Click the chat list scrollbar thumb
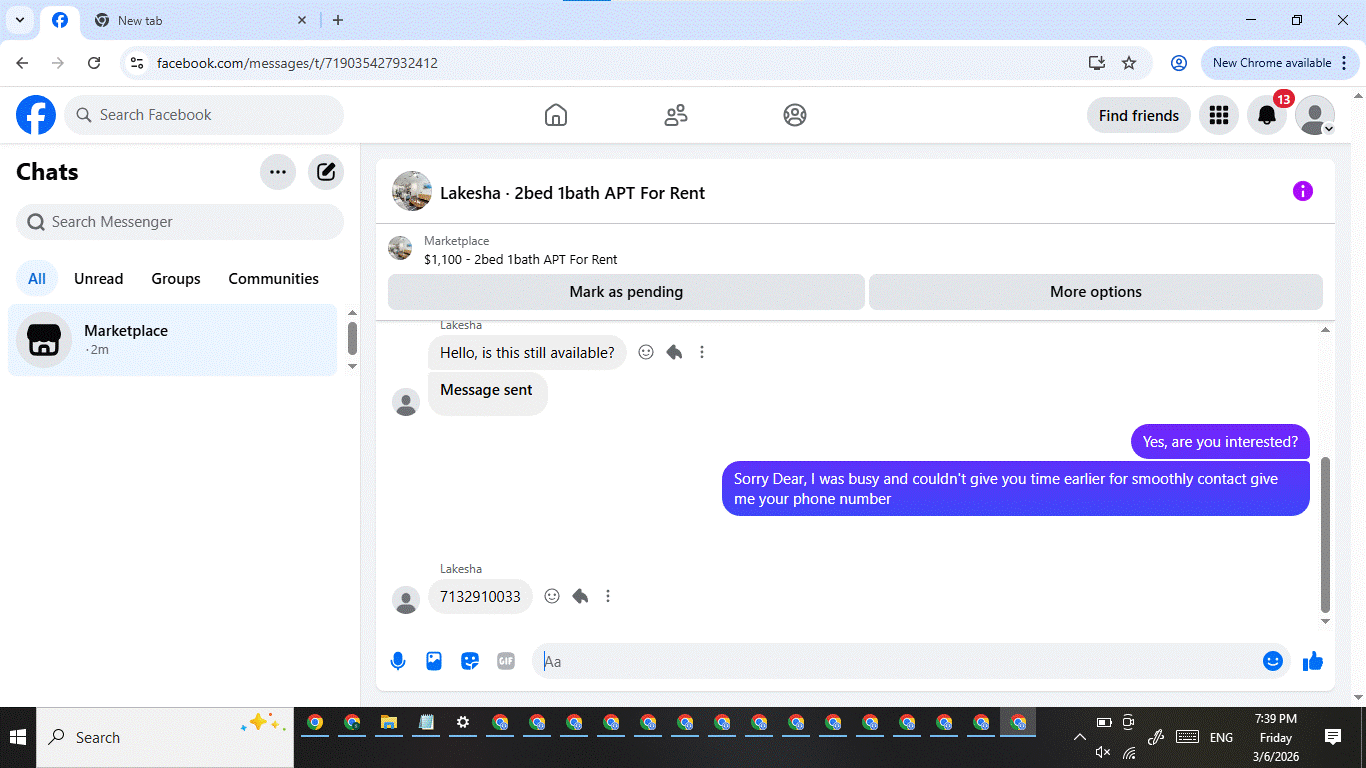This screenshot has width=1366, height=768. (x=352, y=338)
